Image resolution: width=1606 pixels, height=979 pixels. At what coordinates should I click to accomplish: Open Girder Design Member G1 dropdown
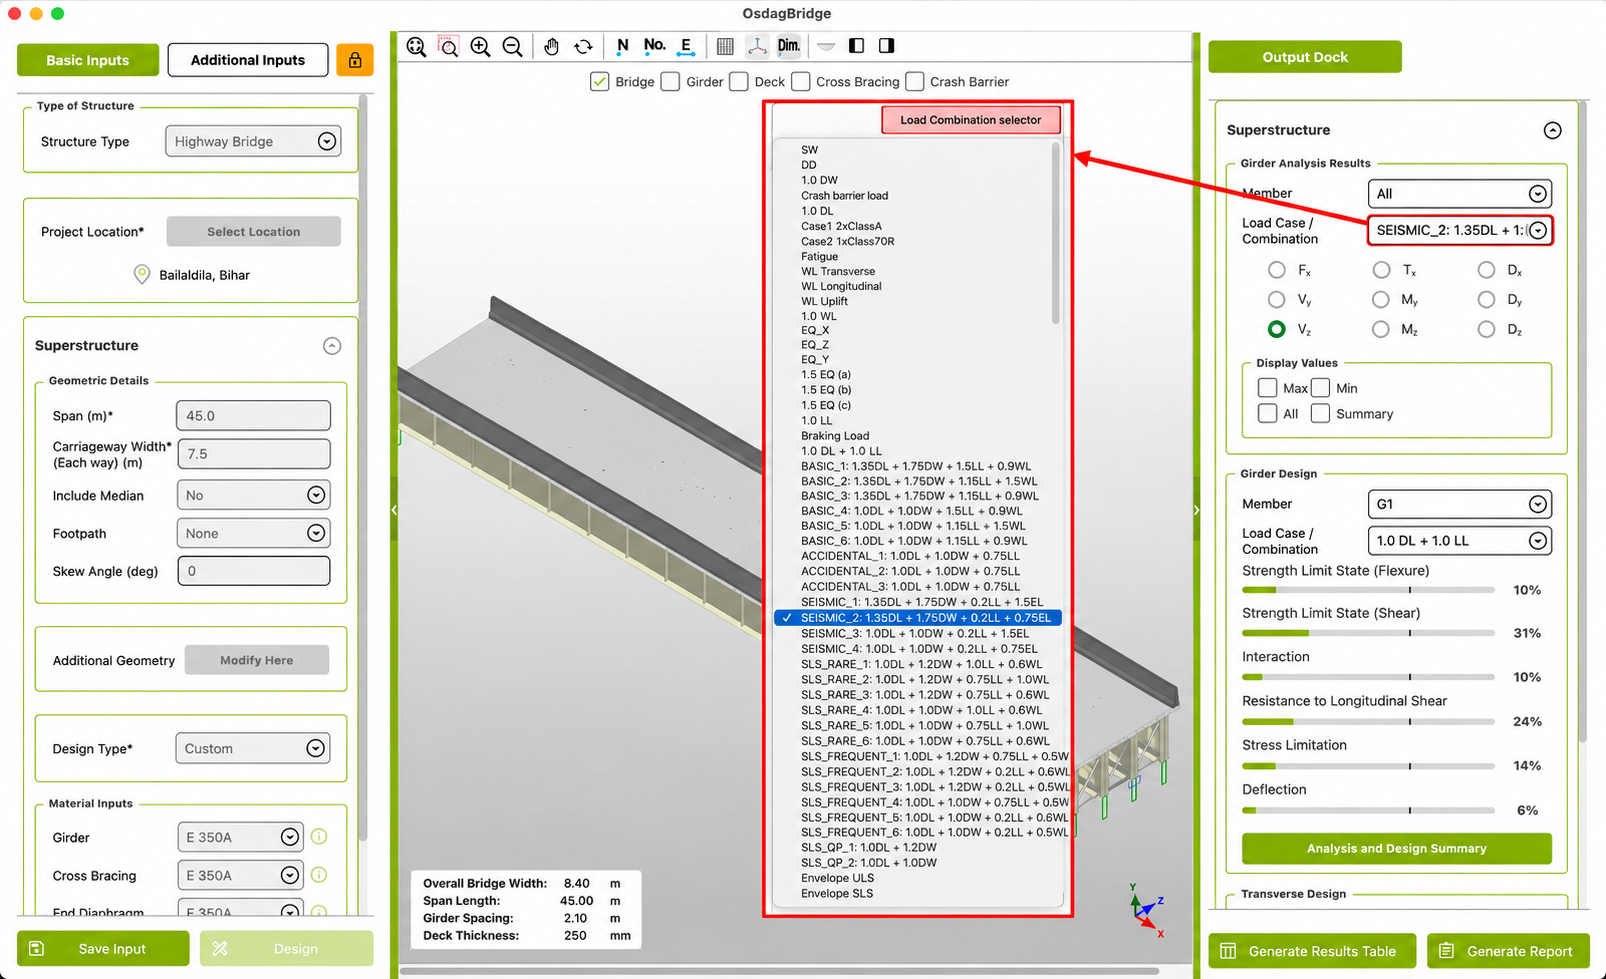point(1459,504)
